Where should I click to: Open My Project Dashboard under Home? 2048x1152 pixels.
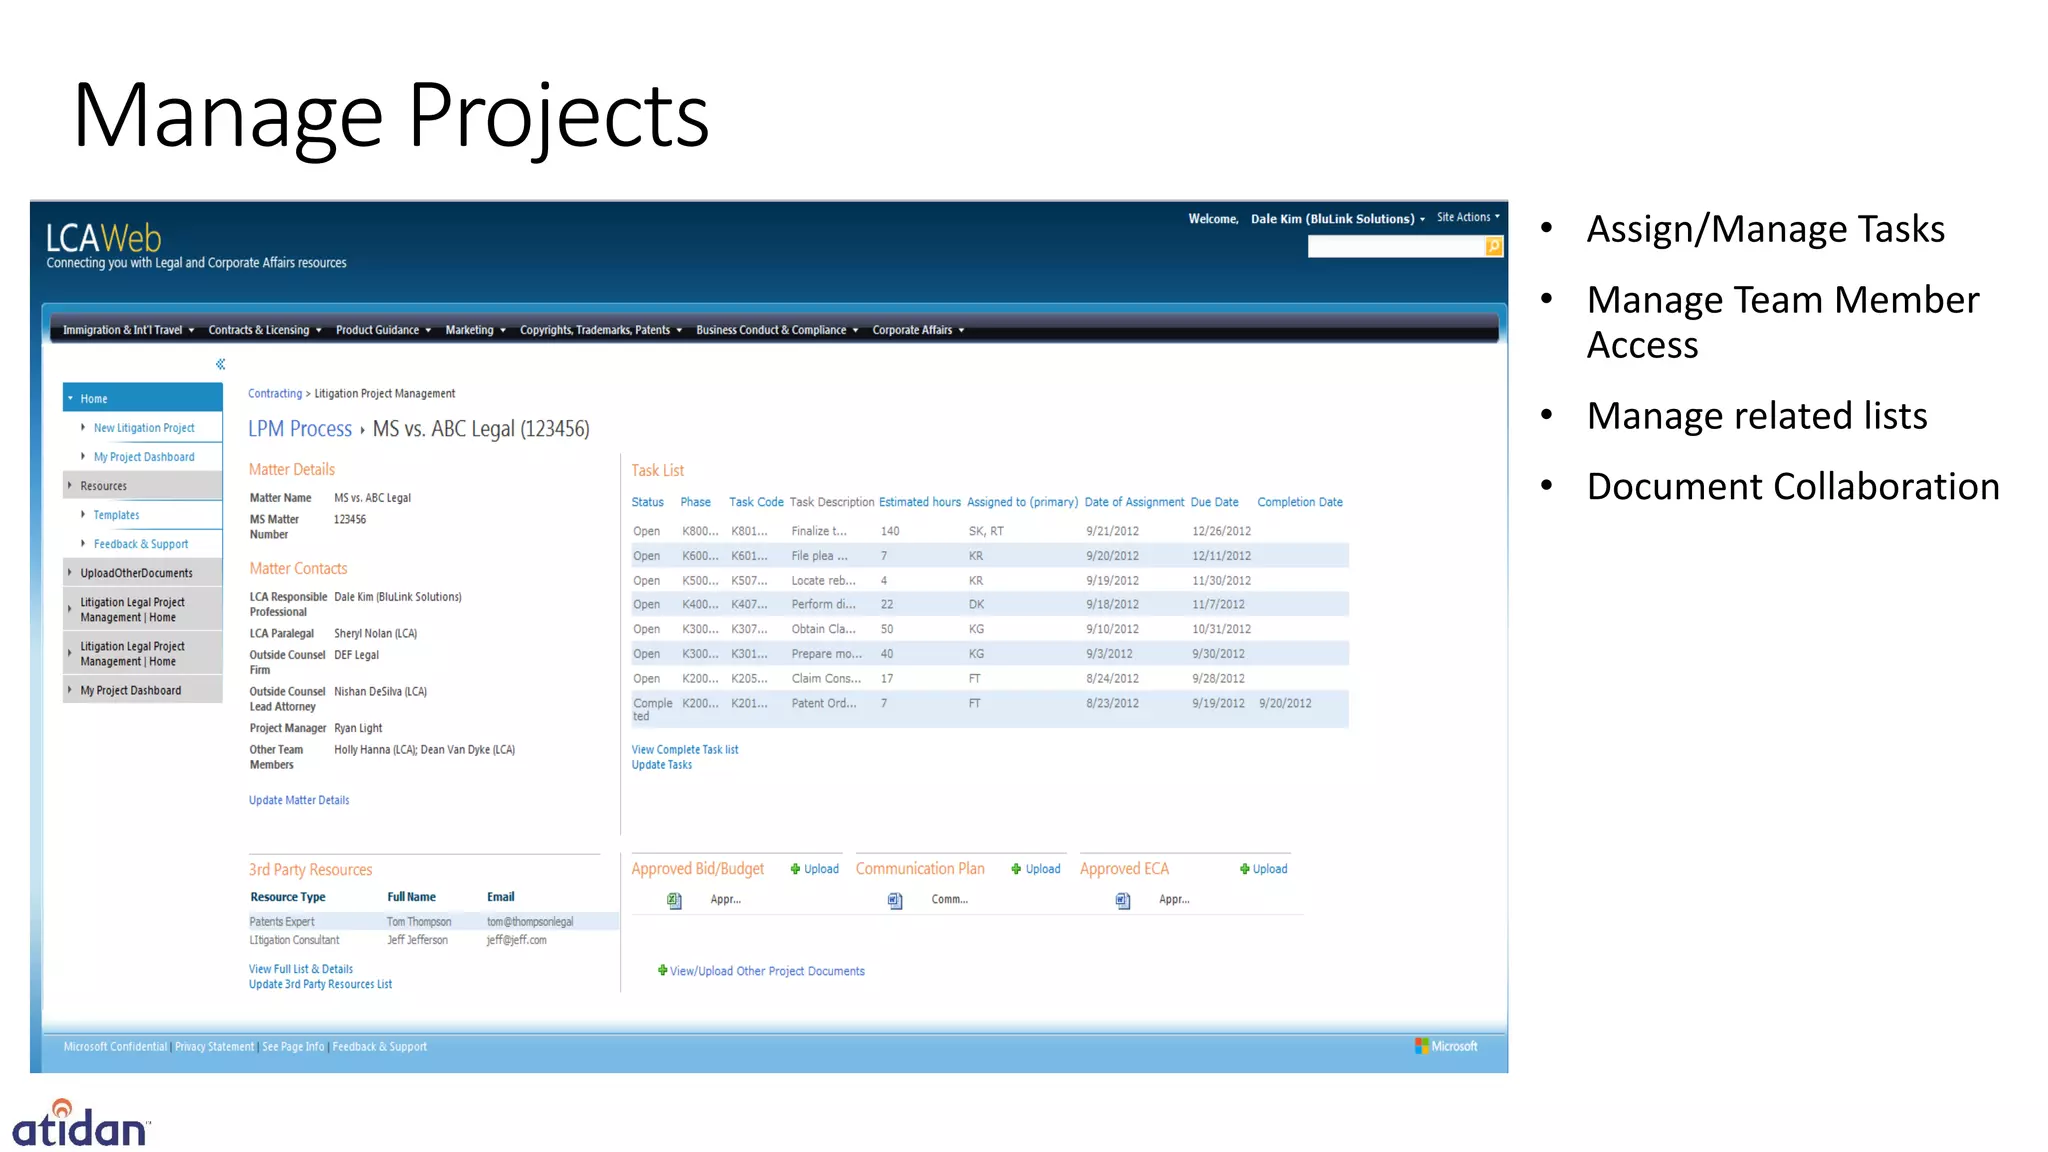point(144,457)
